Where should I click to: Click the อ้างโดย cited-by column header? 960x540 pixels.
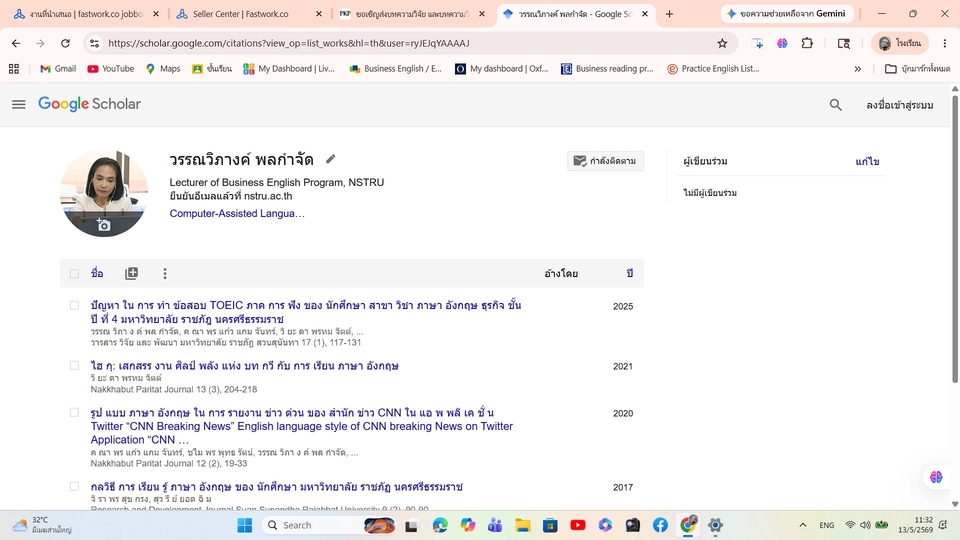click(x=561, y=274)
